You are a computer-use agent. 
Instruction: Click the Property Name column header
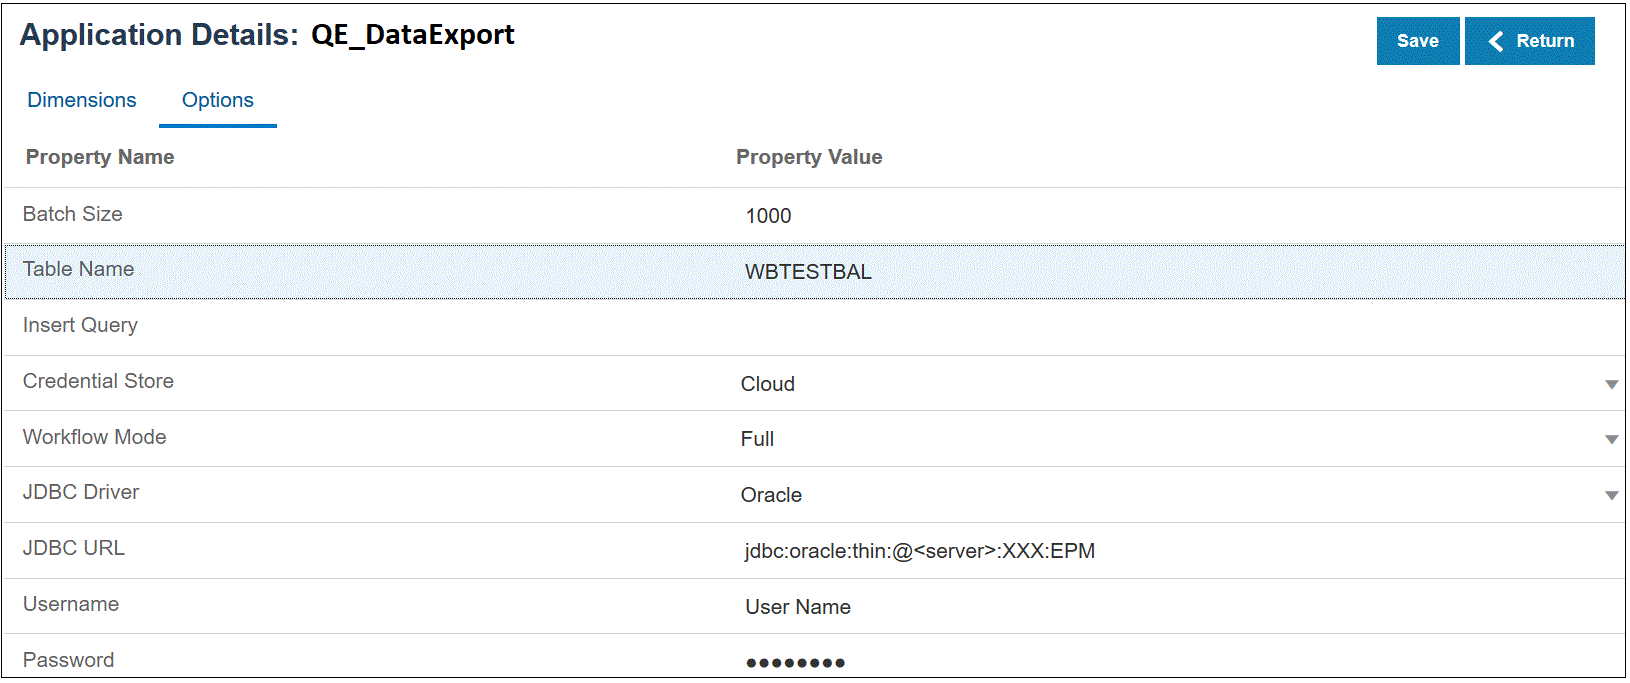pyautogui.click(x=100, y=157)
